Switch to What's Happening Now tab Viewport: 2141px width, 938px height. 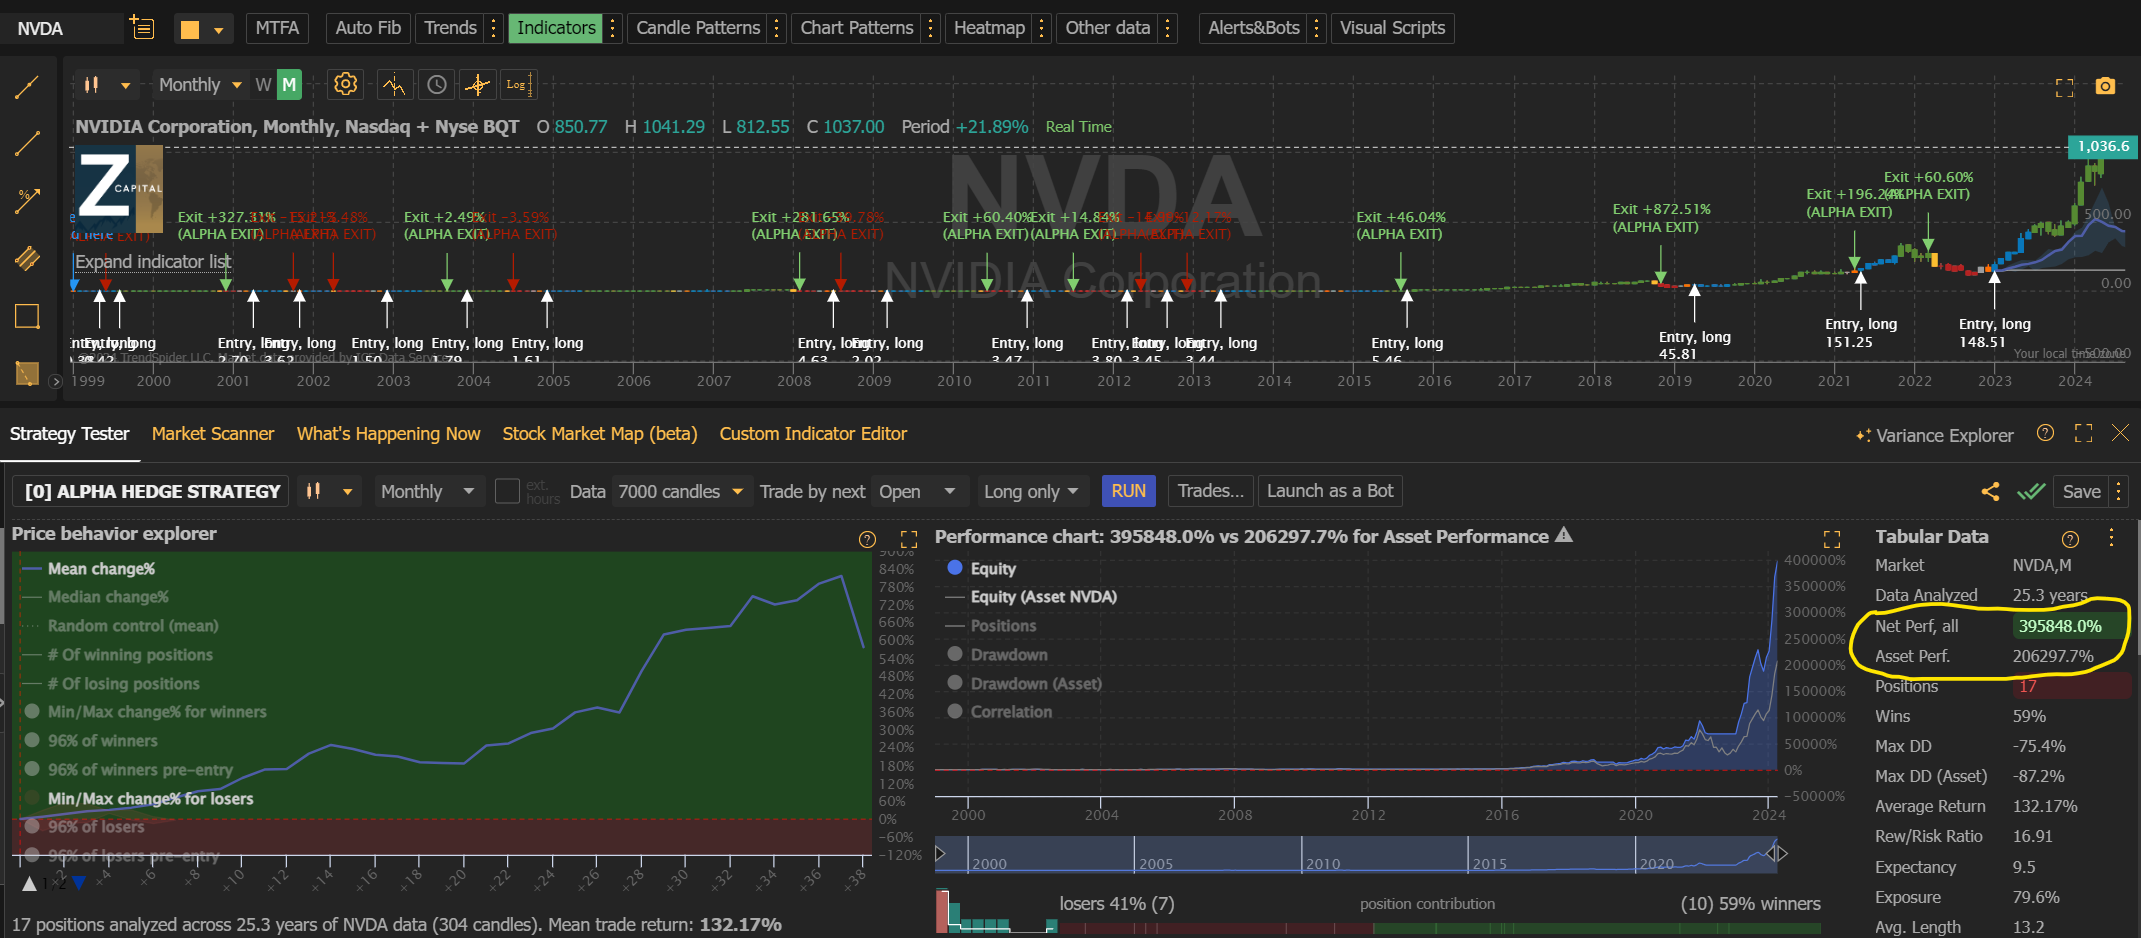(388, 434)
